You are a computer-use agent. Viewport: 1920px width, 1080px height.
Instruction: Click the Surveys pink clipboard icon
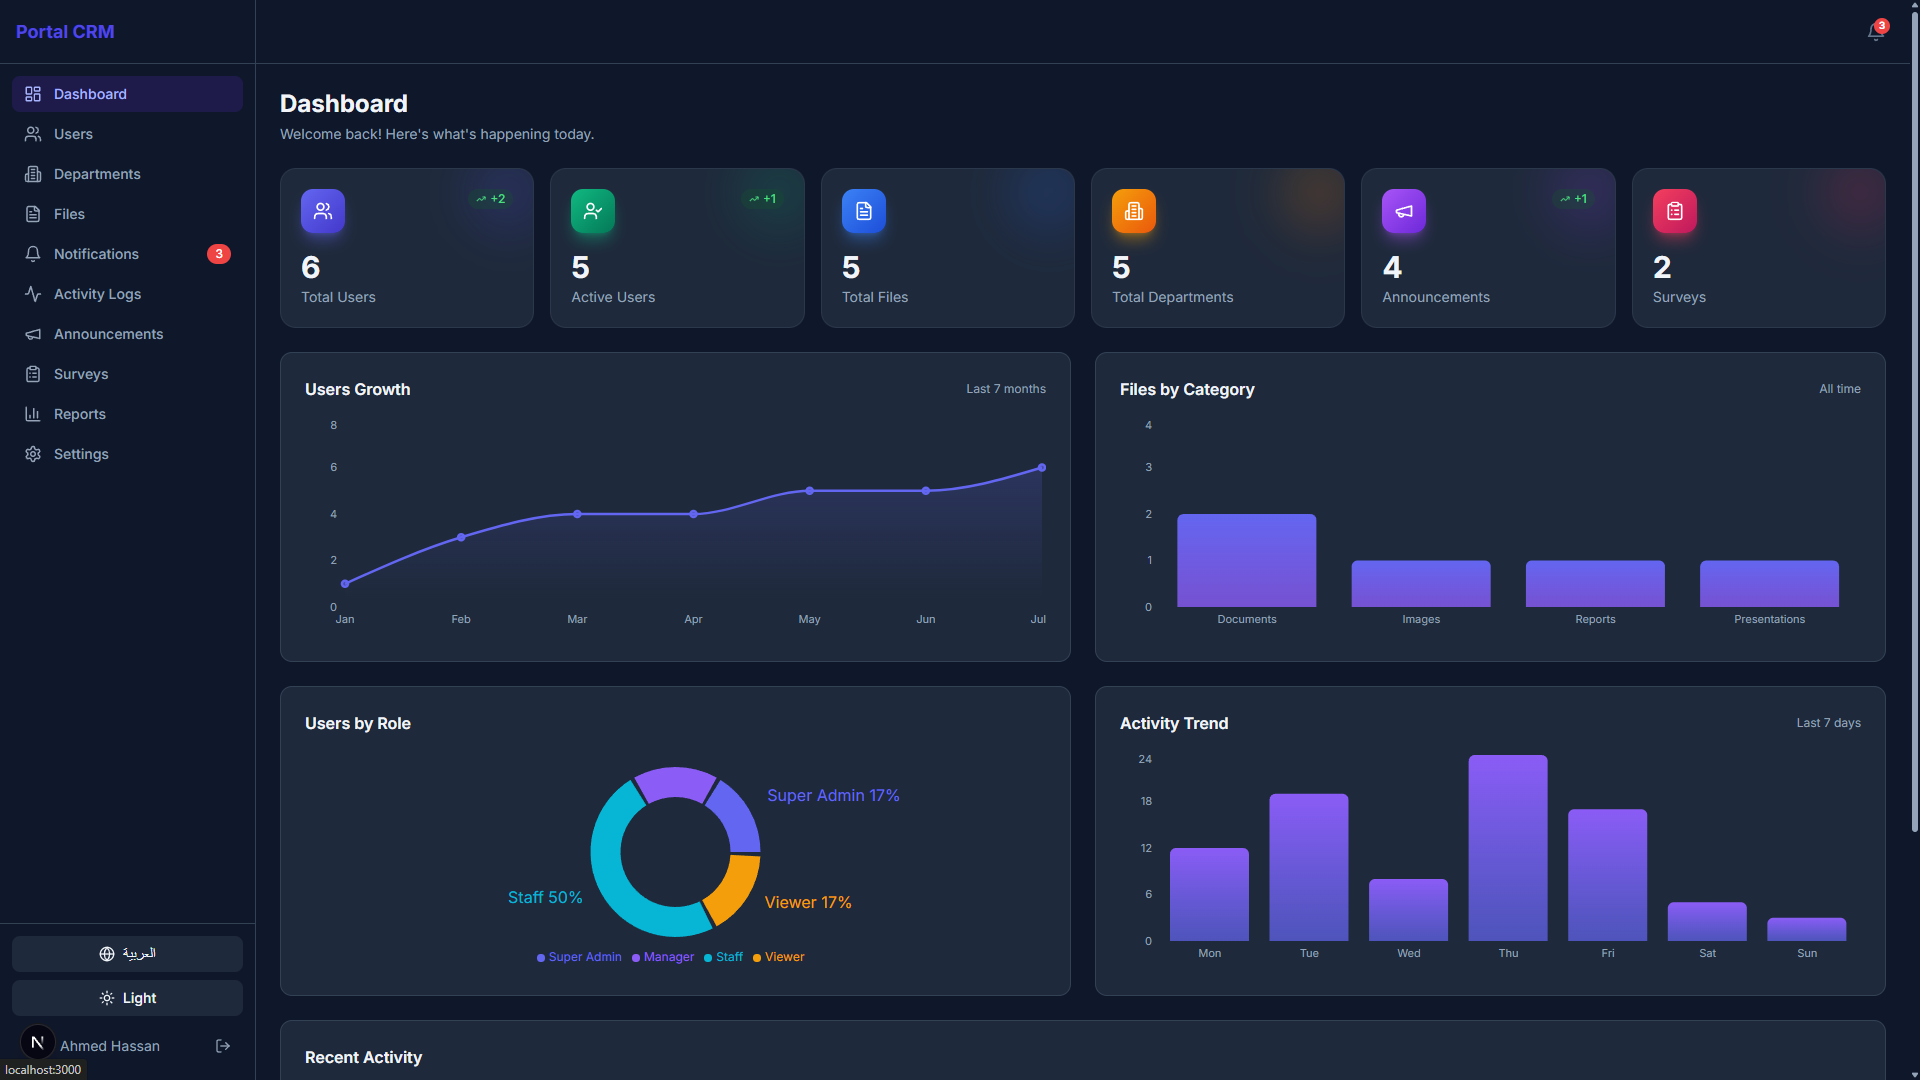point(1675,211)
